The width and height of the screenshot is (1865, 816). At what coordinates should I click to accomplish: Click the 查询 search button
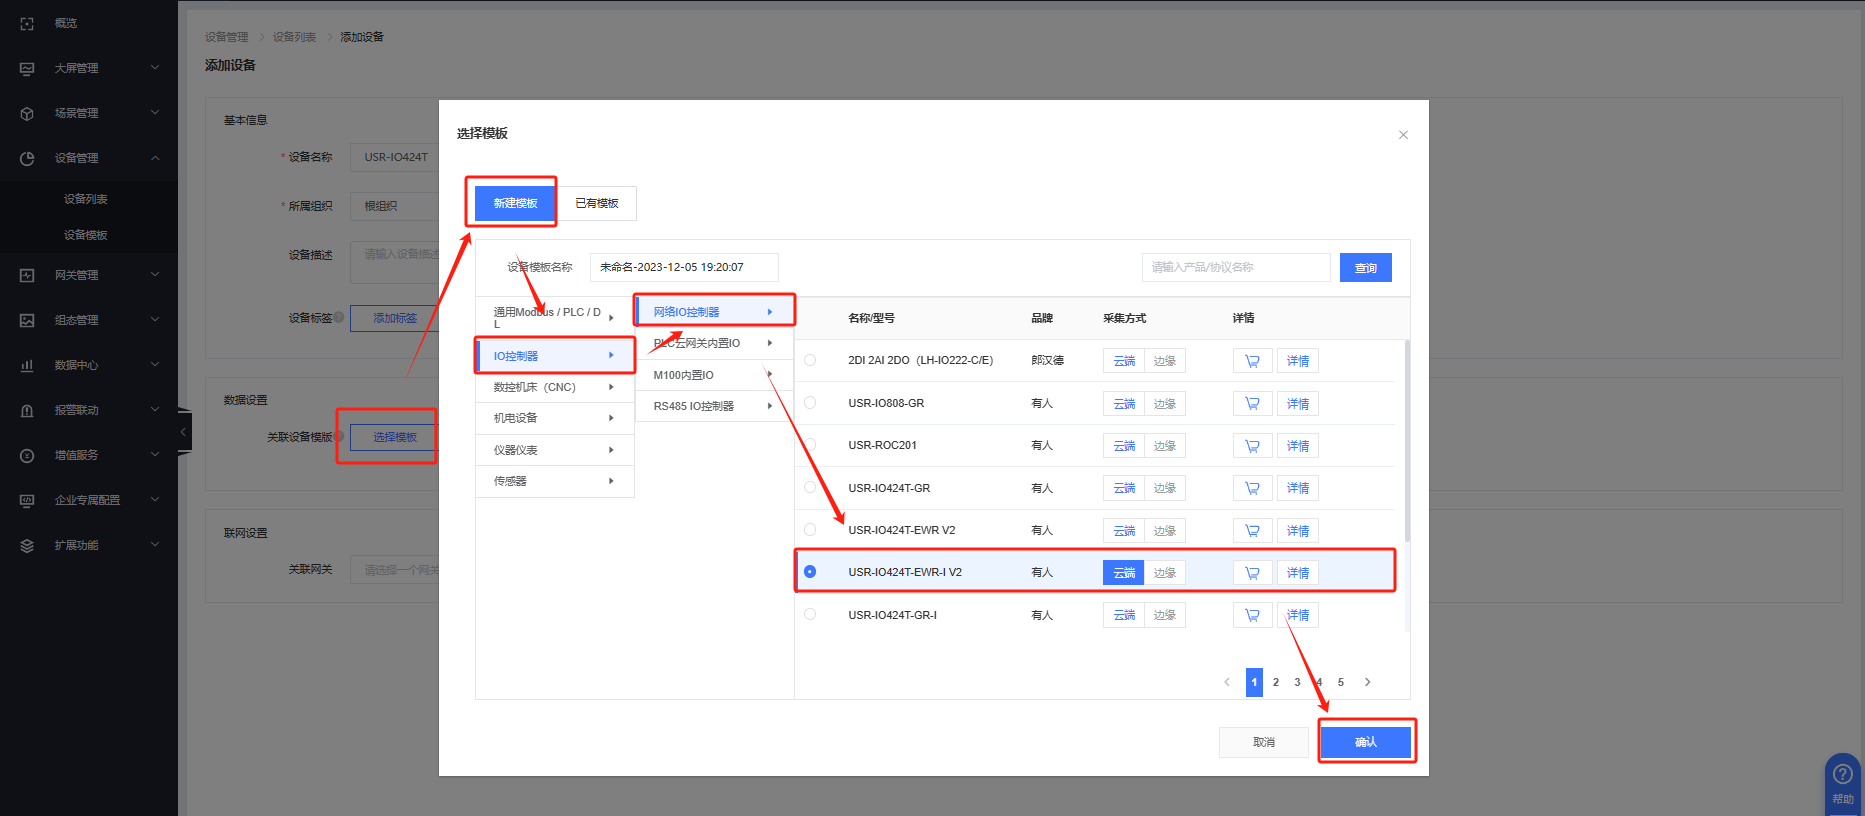[x=1365, y=268]
